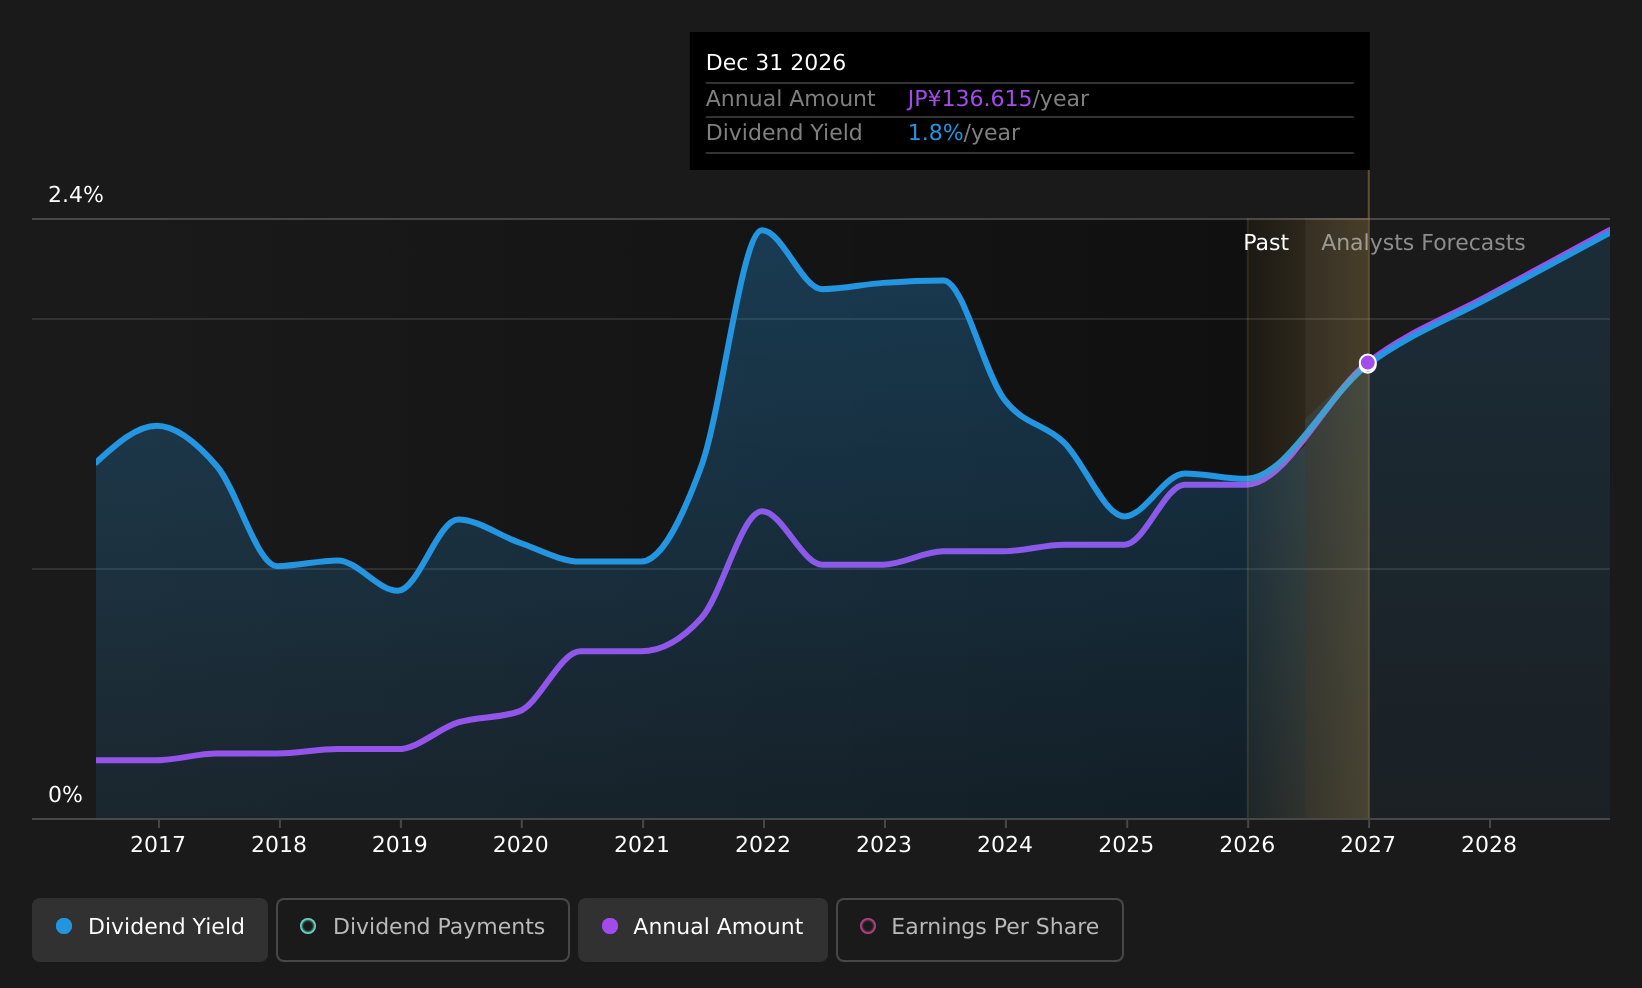Click the Past region label
1642x988 pixels.
point(1266,243)
